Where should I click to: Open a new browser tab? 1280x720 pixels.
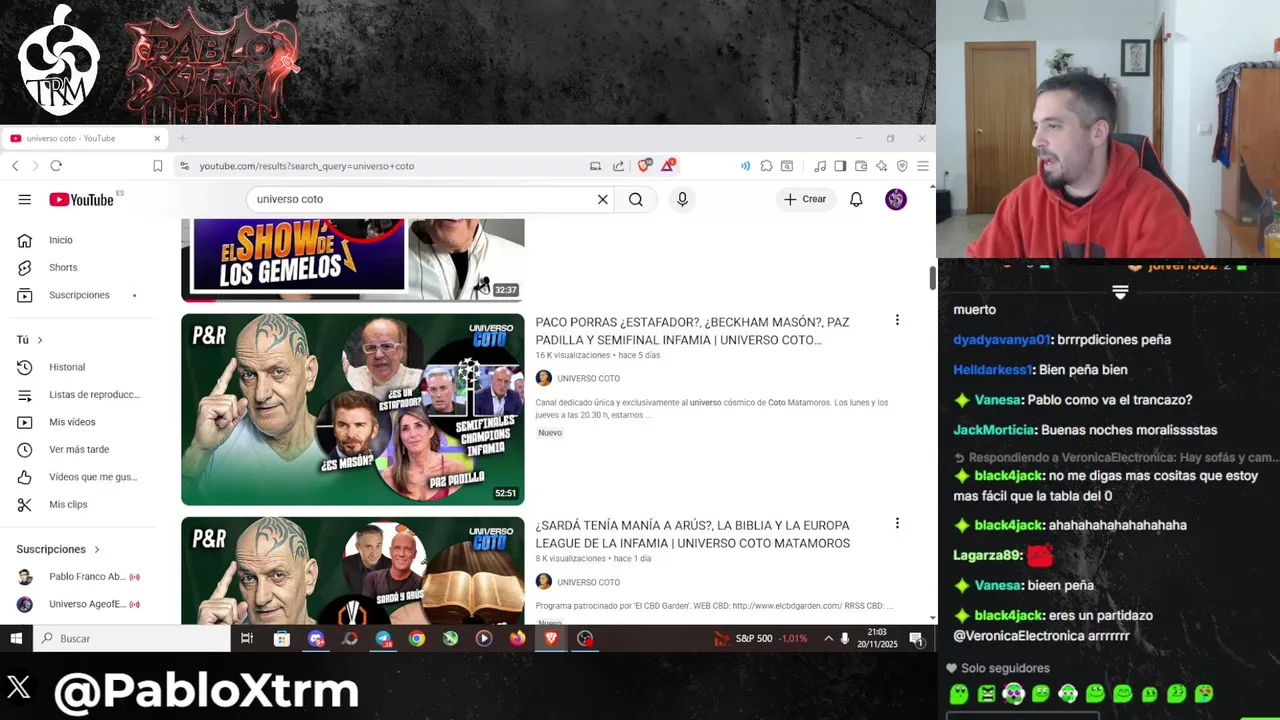[182, 138]
